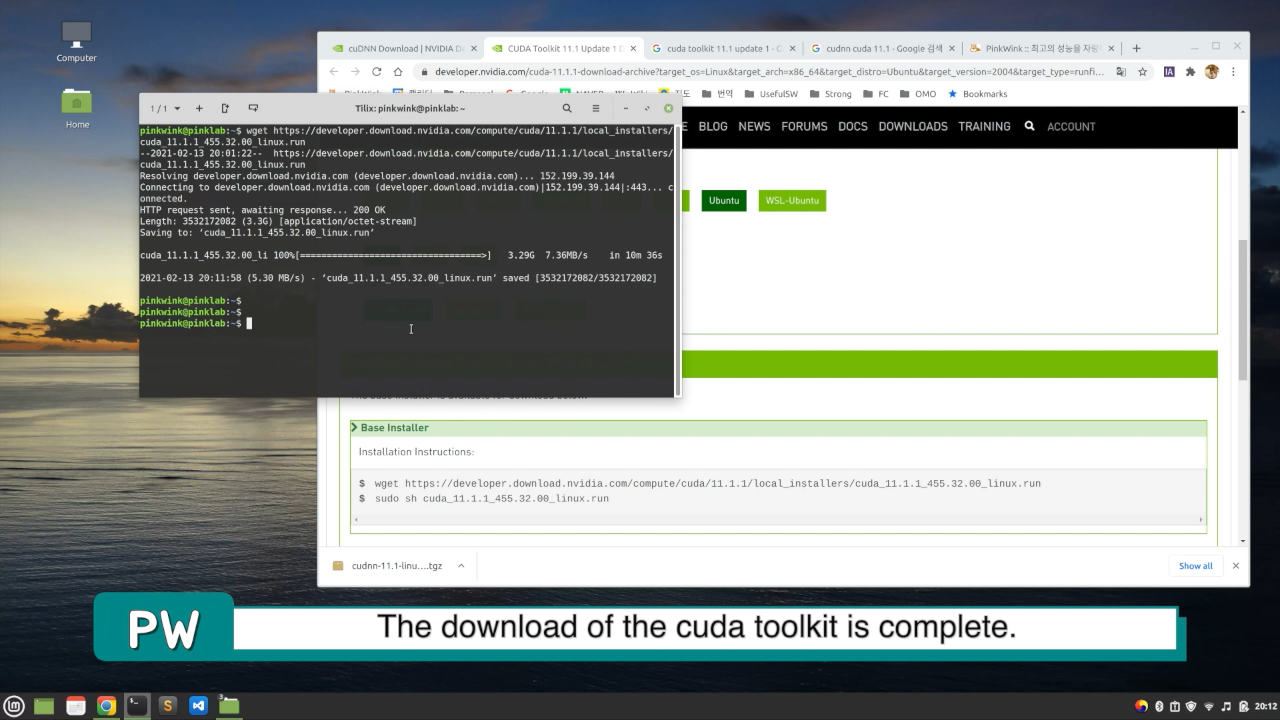Switch to CUDA Toolkit 11.1 Update 1 tab

click(566, 48)
